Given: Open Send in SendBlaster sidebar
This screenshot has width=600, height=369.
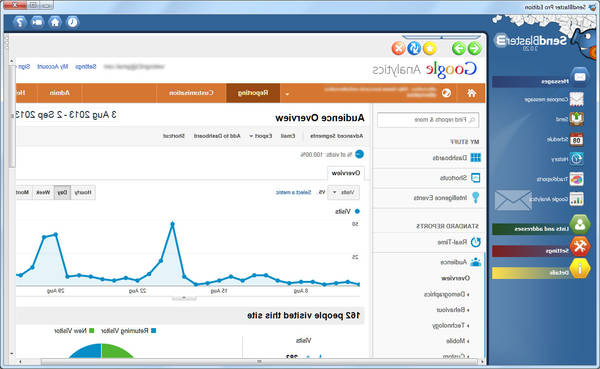Looking at the screenshot, I should pos(569,119).
